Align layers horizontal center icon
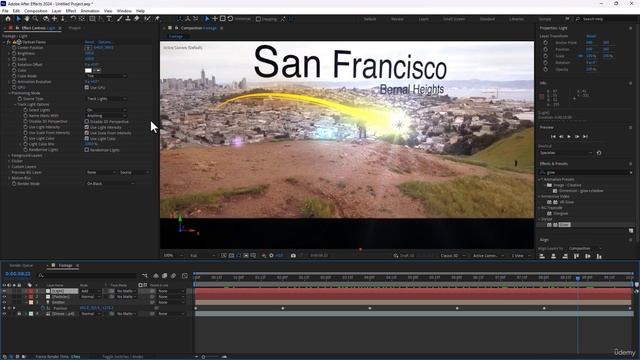This screenshot has height=360, width=640. click(553, 256)
